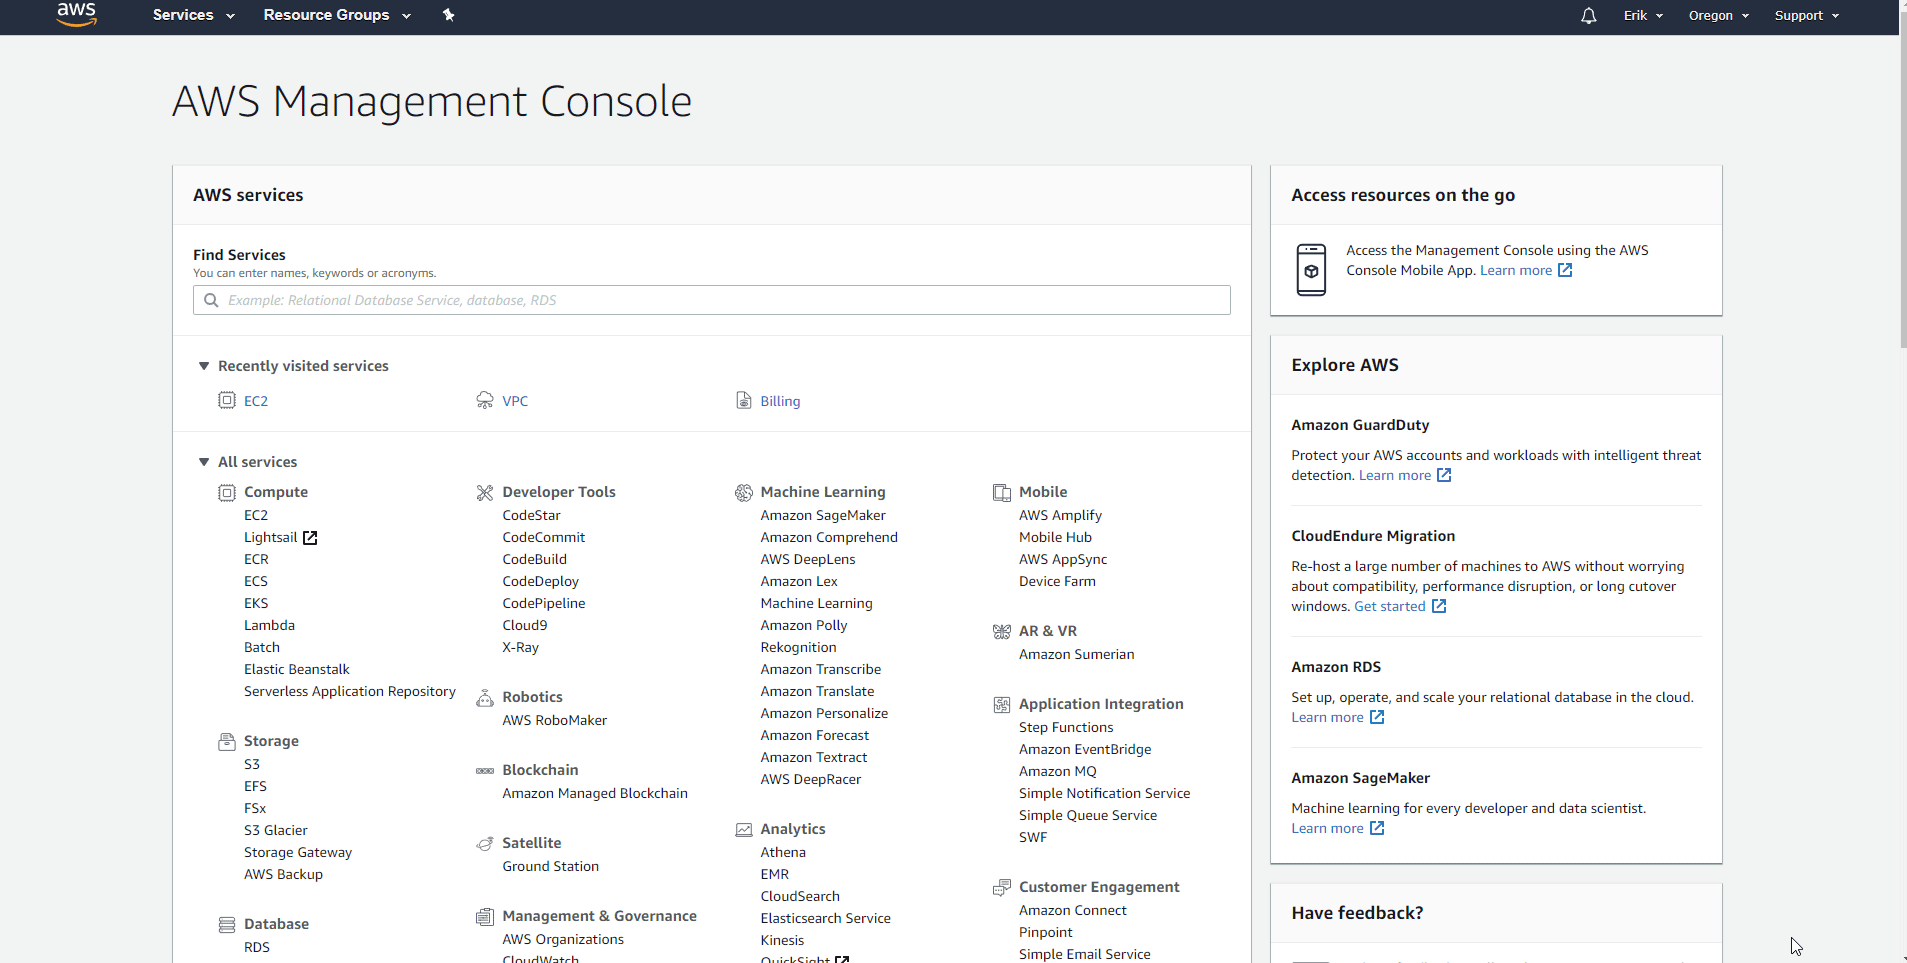Click external link icon next to Console Mobile App Learn more
1907x963 pixels.
point(1565,270)
